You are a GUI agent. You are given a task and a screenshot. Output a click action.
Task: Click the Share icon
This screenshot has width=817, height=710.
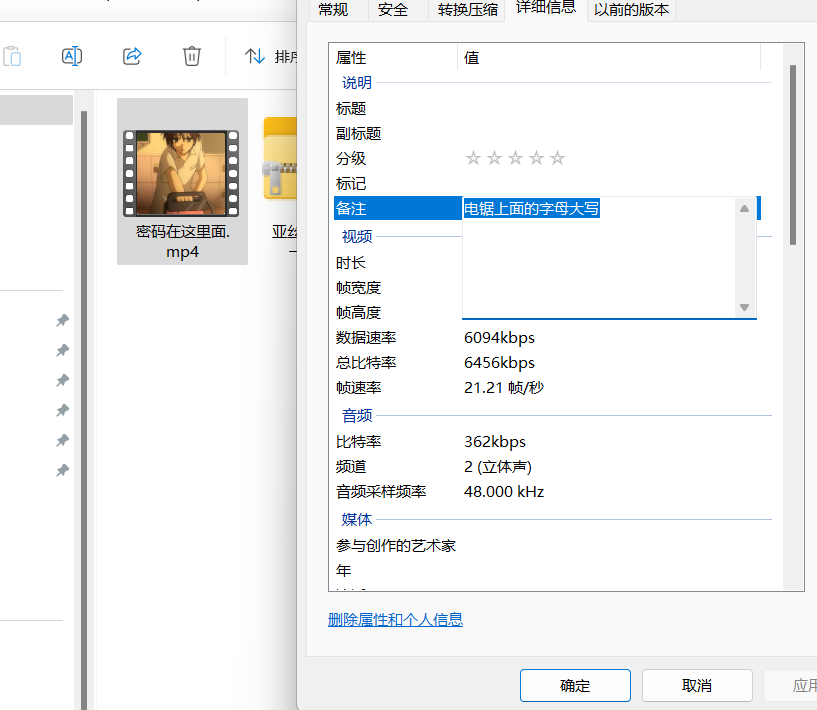(131, 56)
